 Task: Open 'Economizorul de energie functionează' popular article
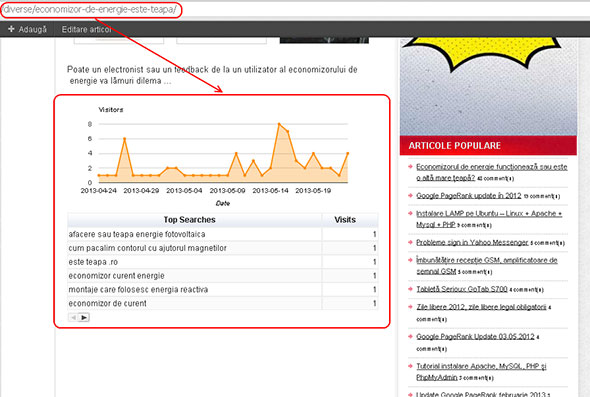click(x=491, y=172)
